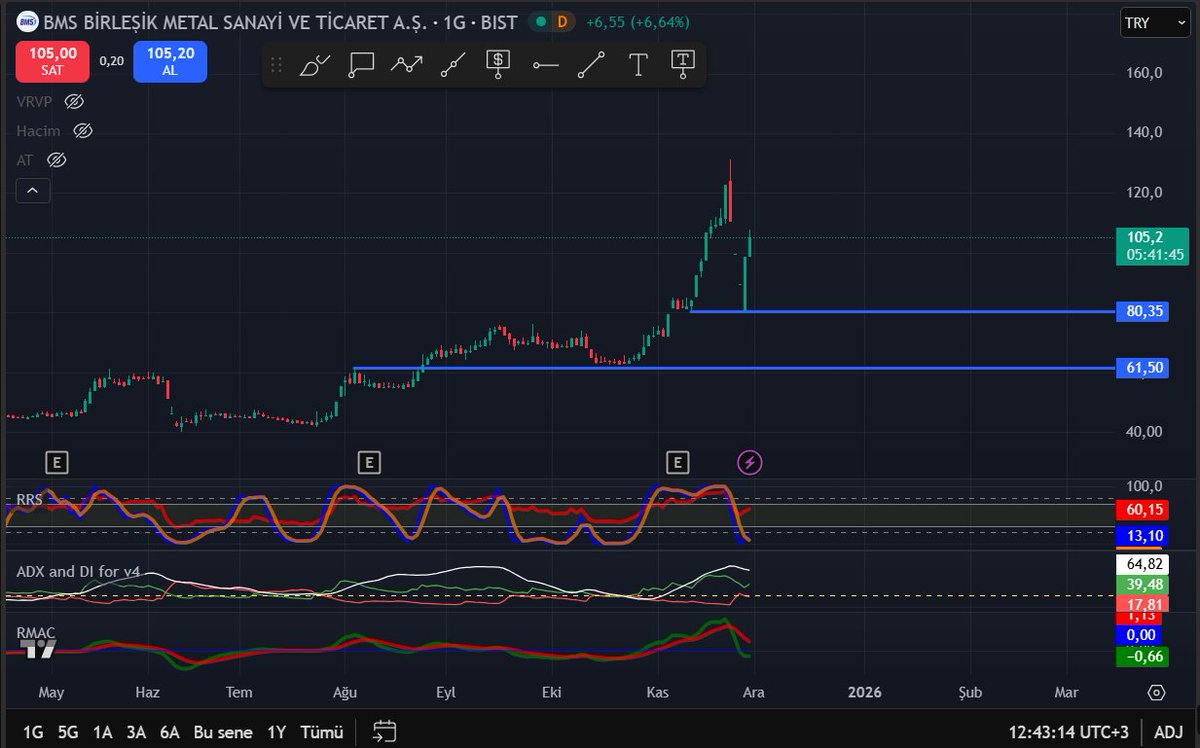Select the horizontal line tool
Viewport: 1200px width, 748px height.
546,65
